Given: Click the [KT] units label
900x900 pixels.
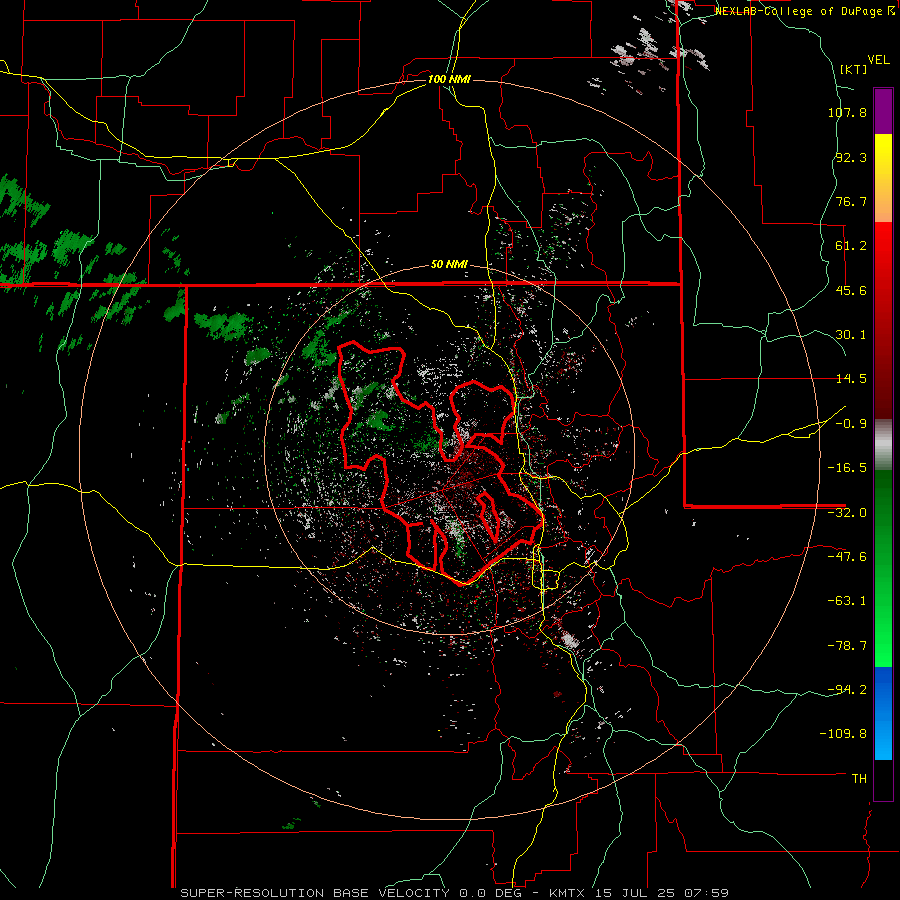Looking at the screenshot, I should (854, 69).
